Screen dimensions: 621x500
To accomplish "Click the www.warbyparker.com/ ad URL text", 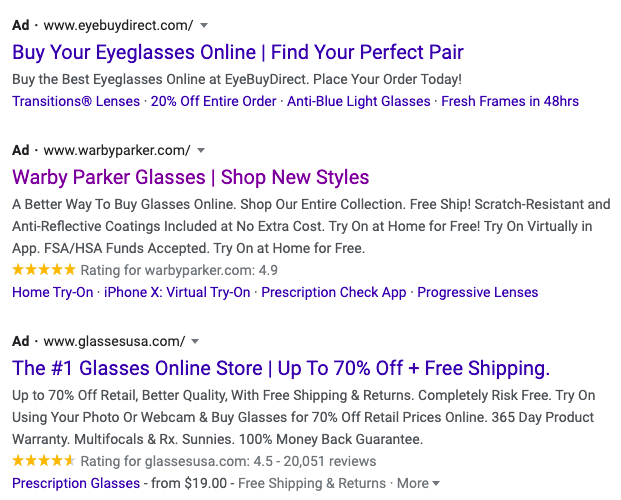I will (117, 151).
